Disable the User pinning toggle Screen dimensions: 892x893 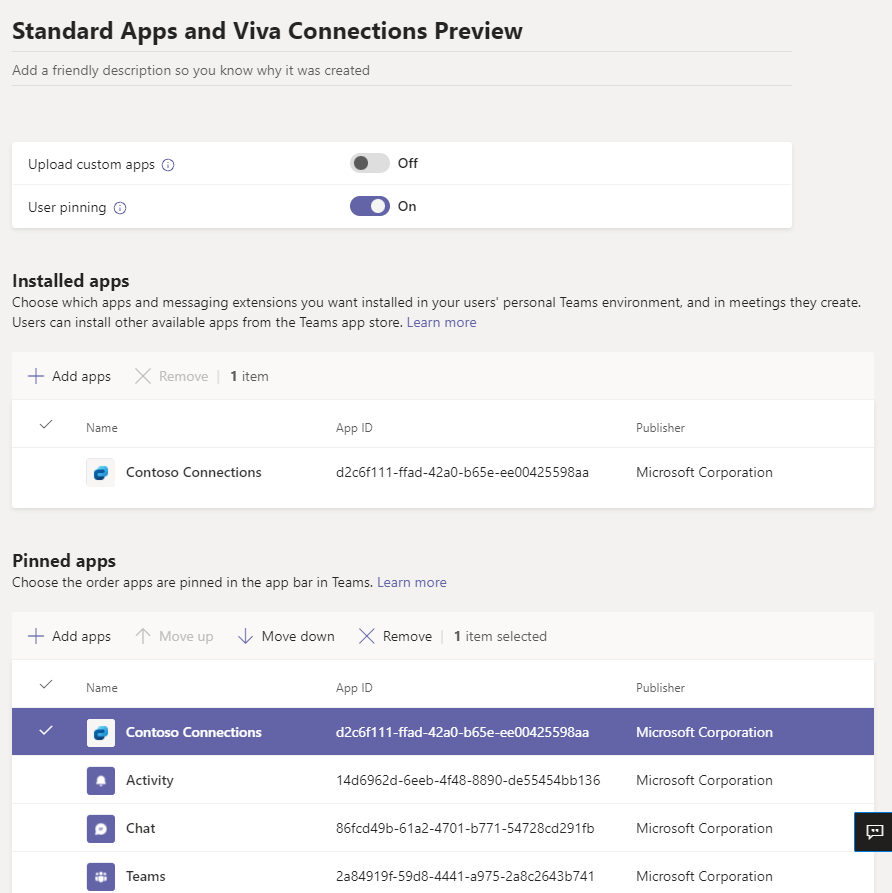pos(369,206)
